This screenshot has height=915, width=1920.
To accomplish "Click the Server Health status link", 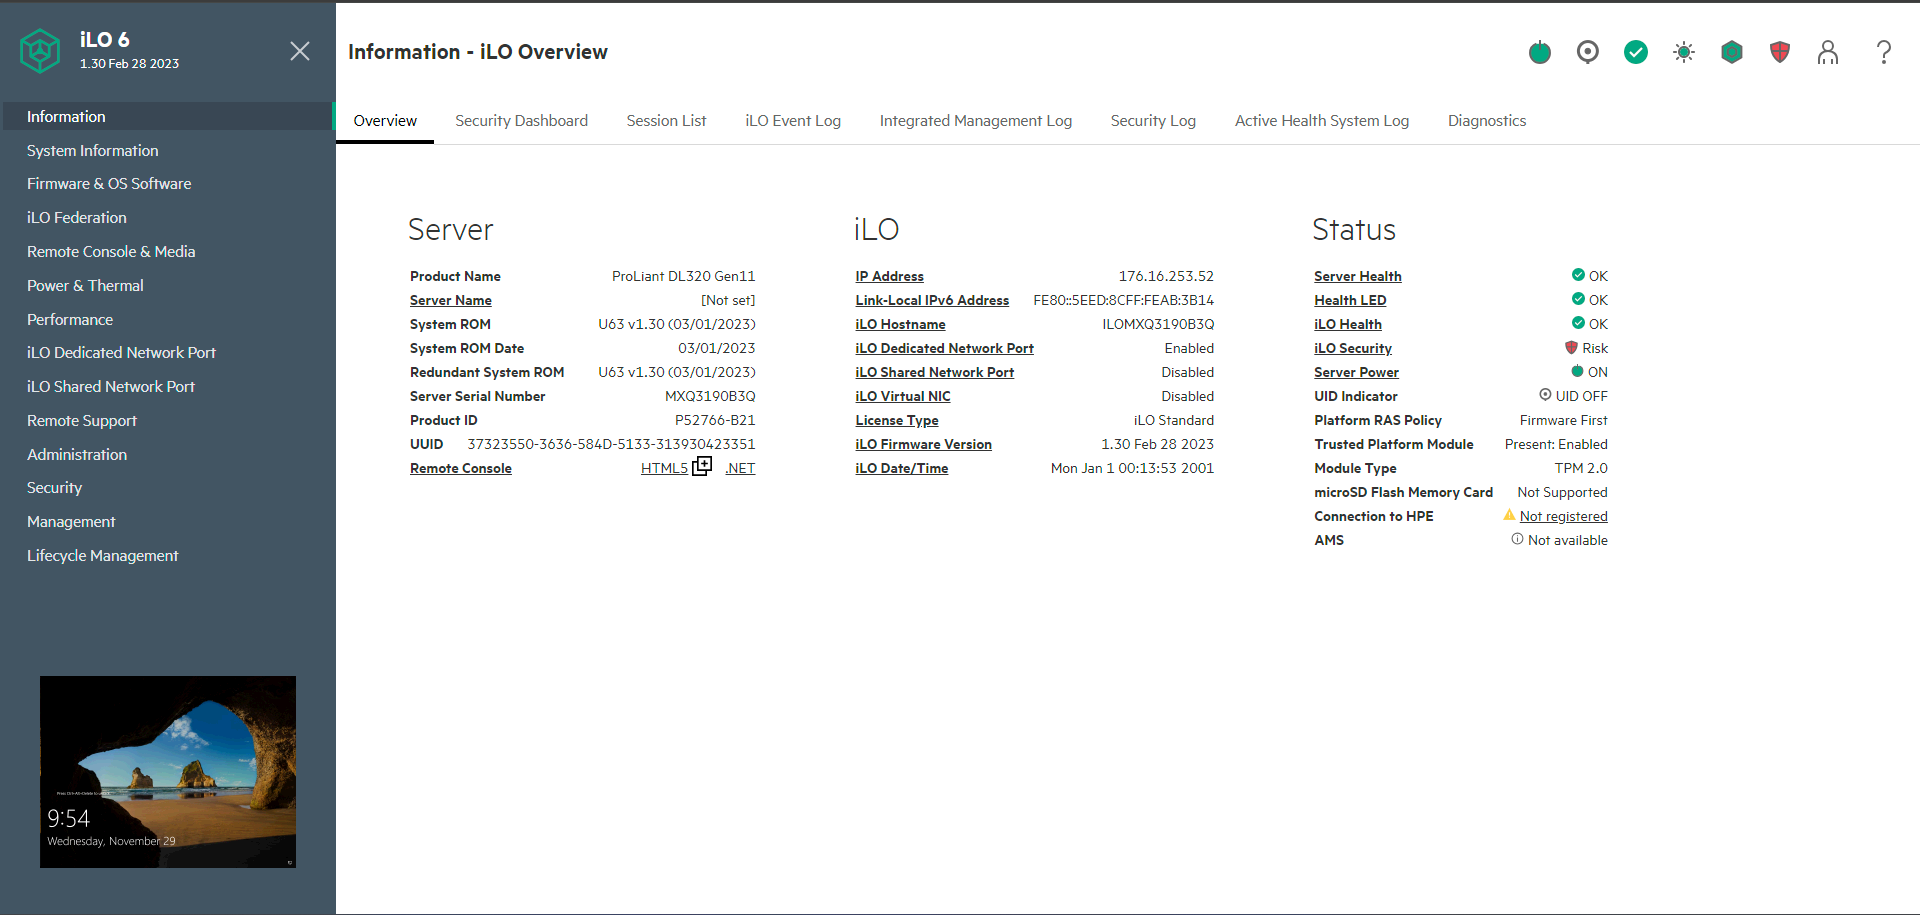I will tap(1358, 276).
